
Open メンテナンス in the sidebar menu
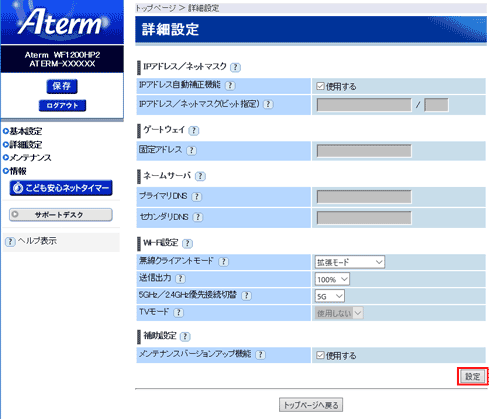30,158
